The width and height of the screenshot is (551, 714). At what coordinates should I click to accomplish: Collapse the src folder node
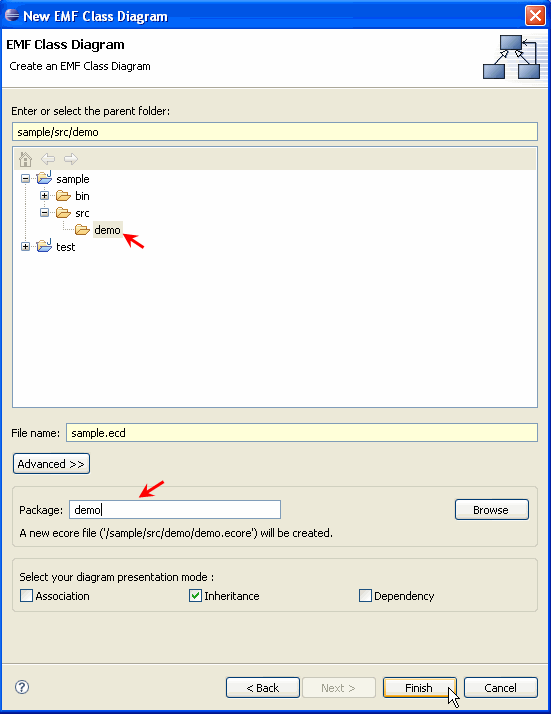point(44,213)
